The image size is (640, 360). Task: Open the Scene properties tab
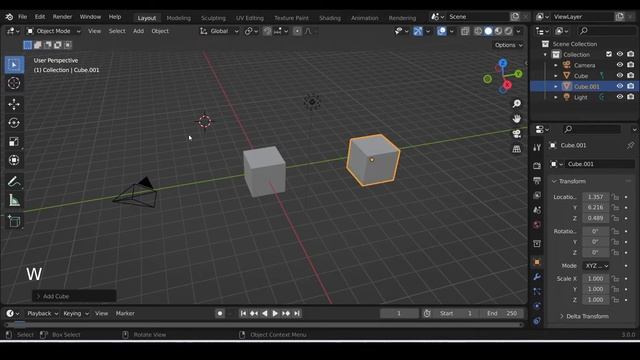(537, 210)
